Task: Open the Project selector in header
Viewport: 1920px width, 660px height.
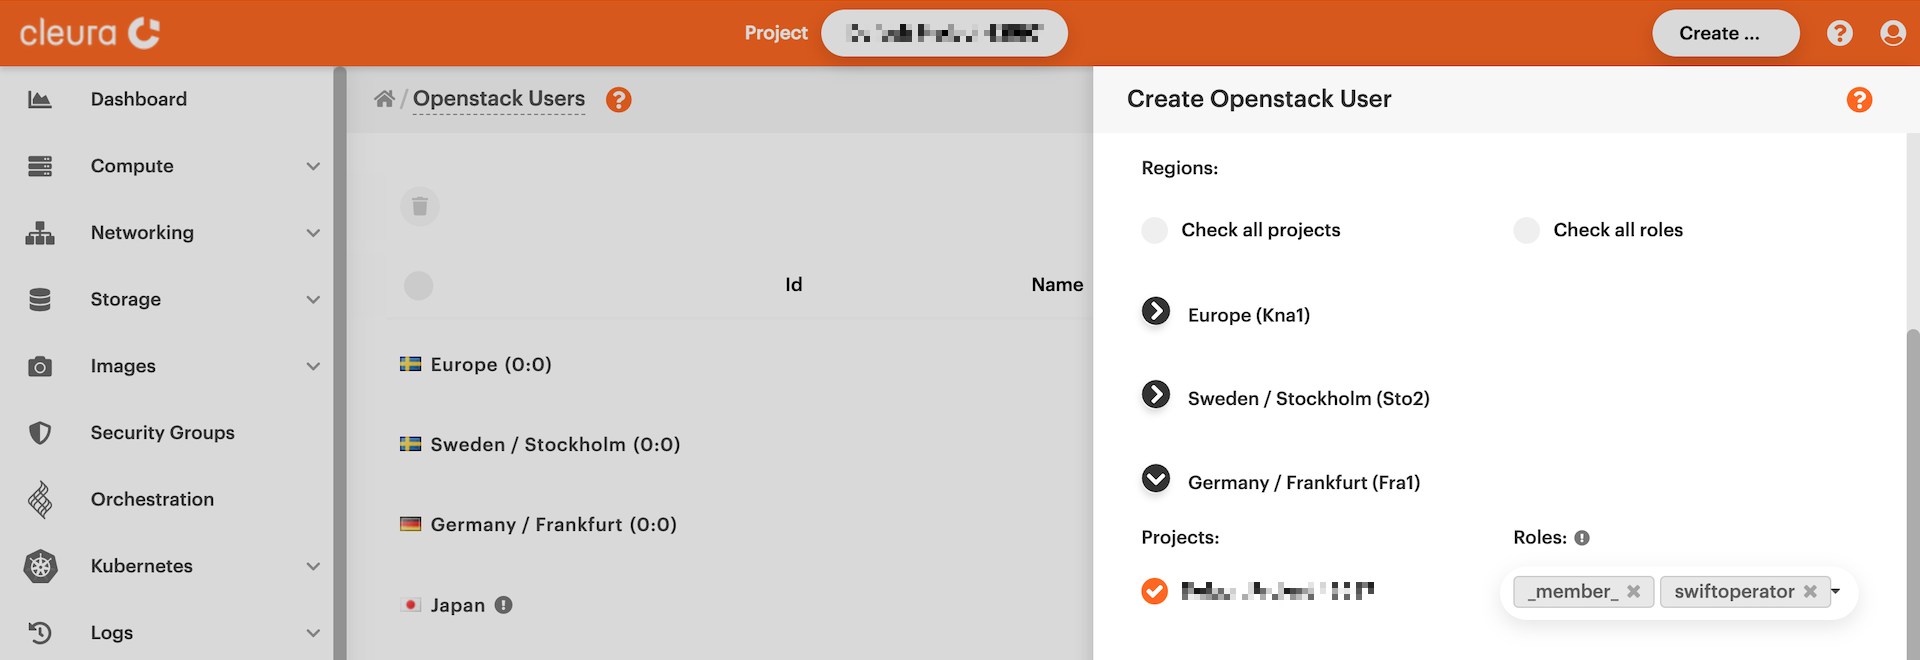Action: 944,33
